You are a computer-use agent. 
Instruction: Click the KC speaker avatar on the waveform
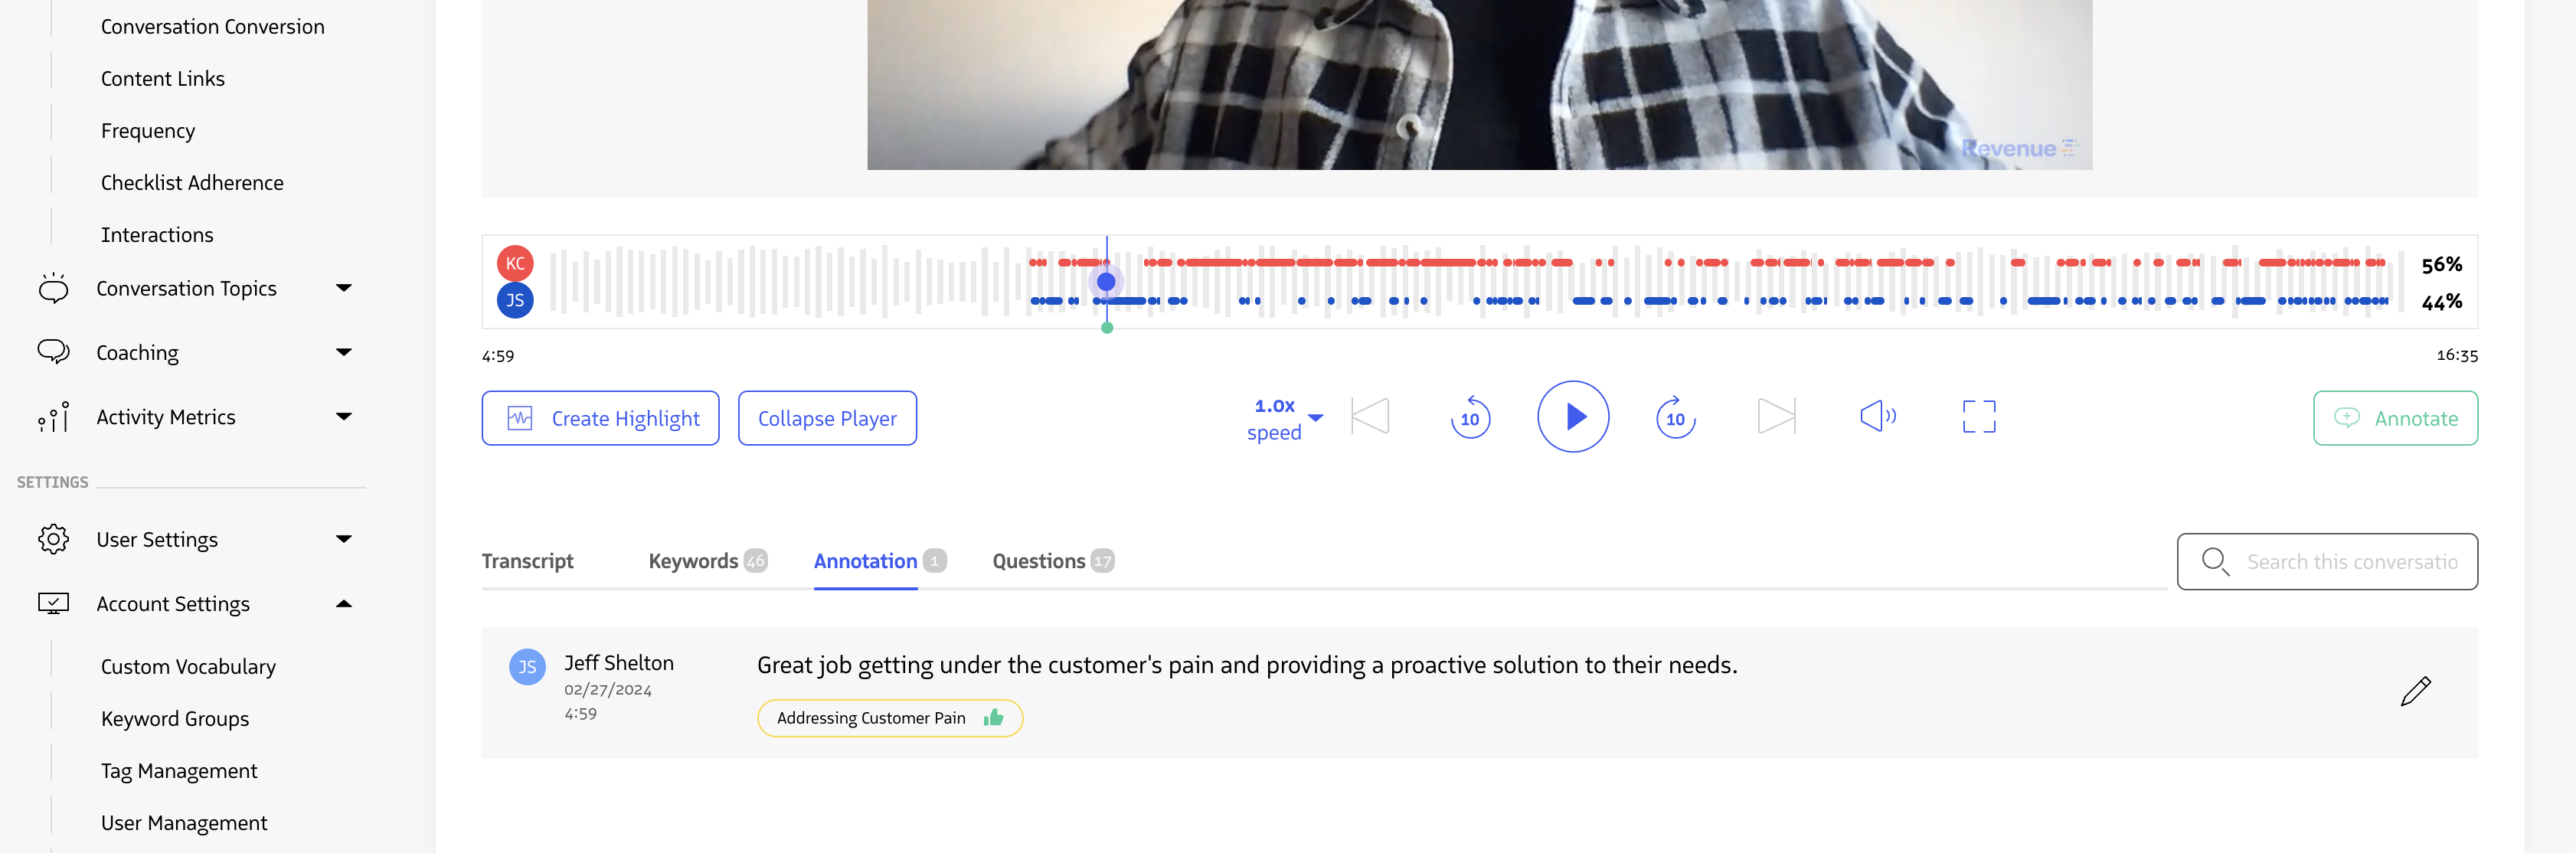point(515,263)
